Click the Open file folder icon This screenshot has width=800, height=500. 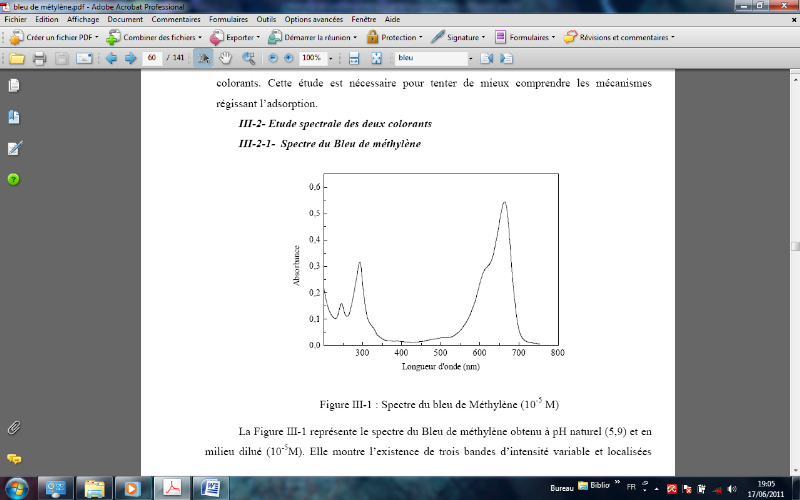16,58
